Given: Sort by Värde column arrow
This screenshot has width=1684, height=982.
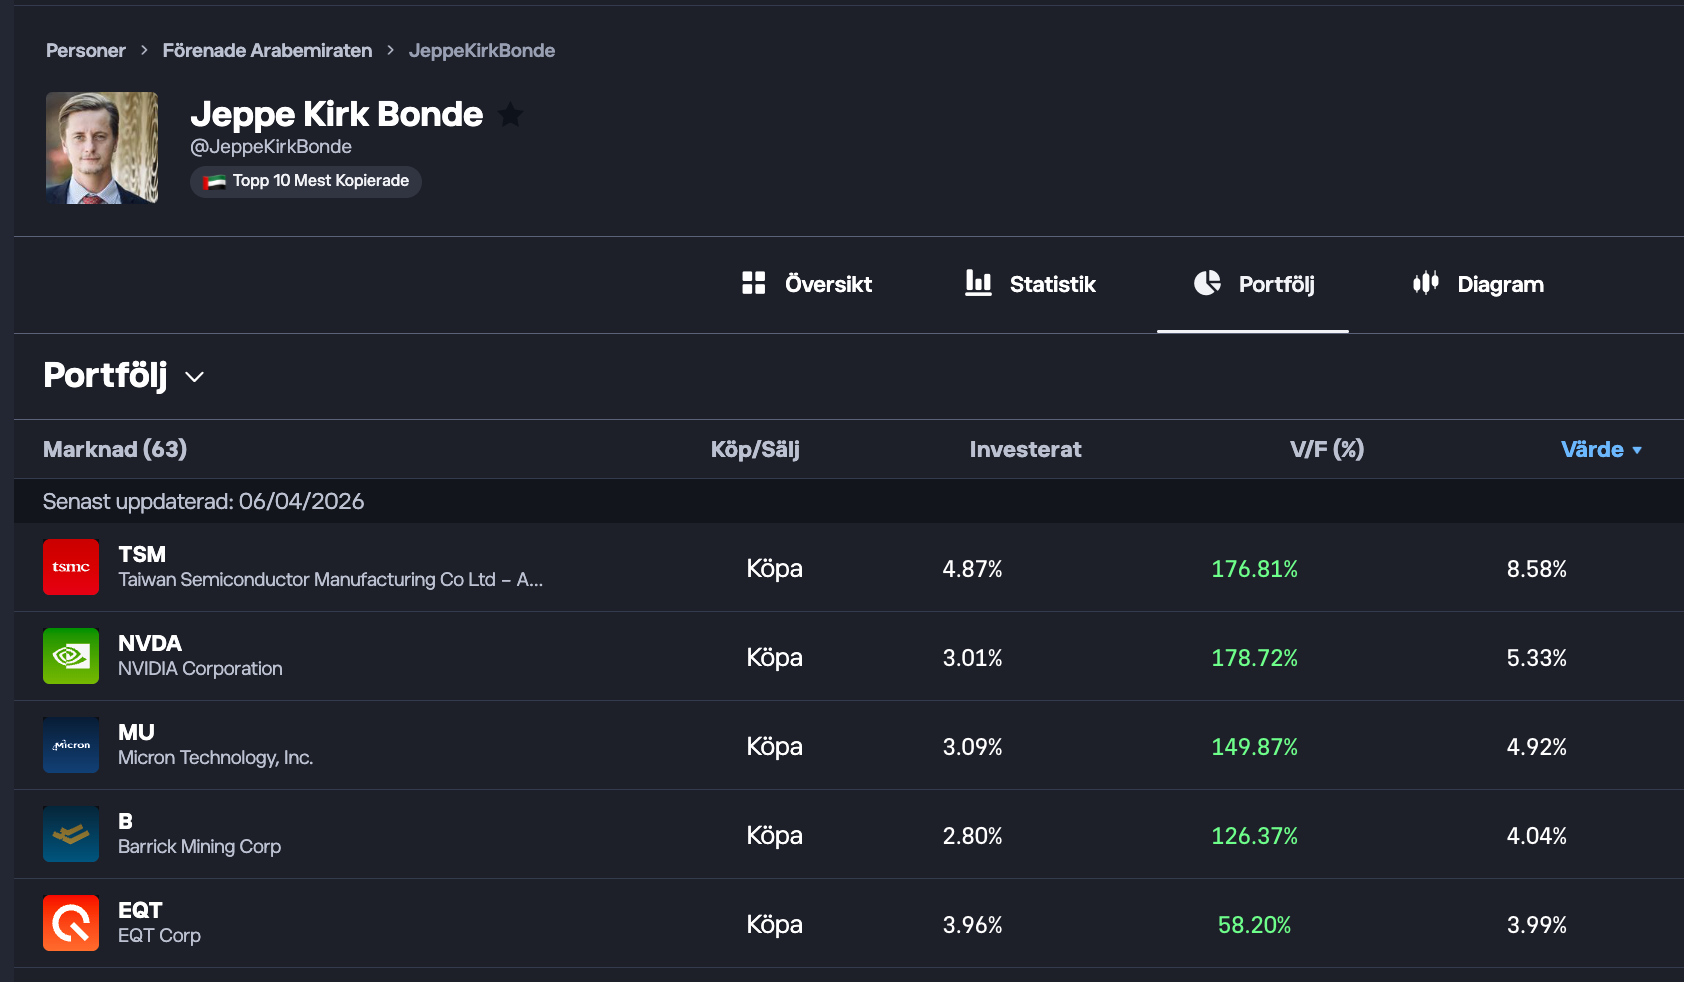Looking at the screenshot, I should coord(1637,450).
